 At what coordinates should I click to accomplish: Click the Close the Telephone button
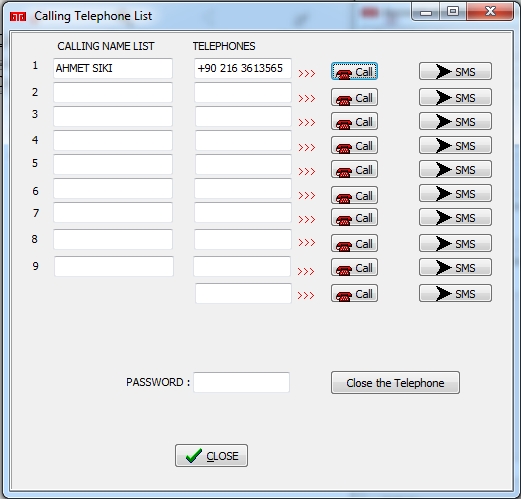point(395,383)
